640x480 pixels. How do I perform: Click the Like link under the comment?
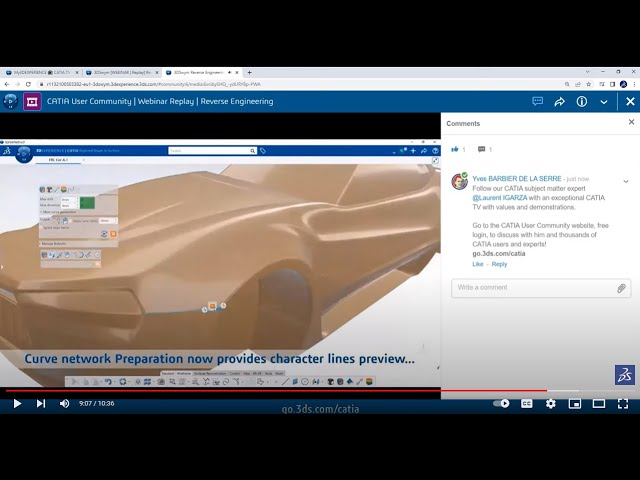[478, 264]
